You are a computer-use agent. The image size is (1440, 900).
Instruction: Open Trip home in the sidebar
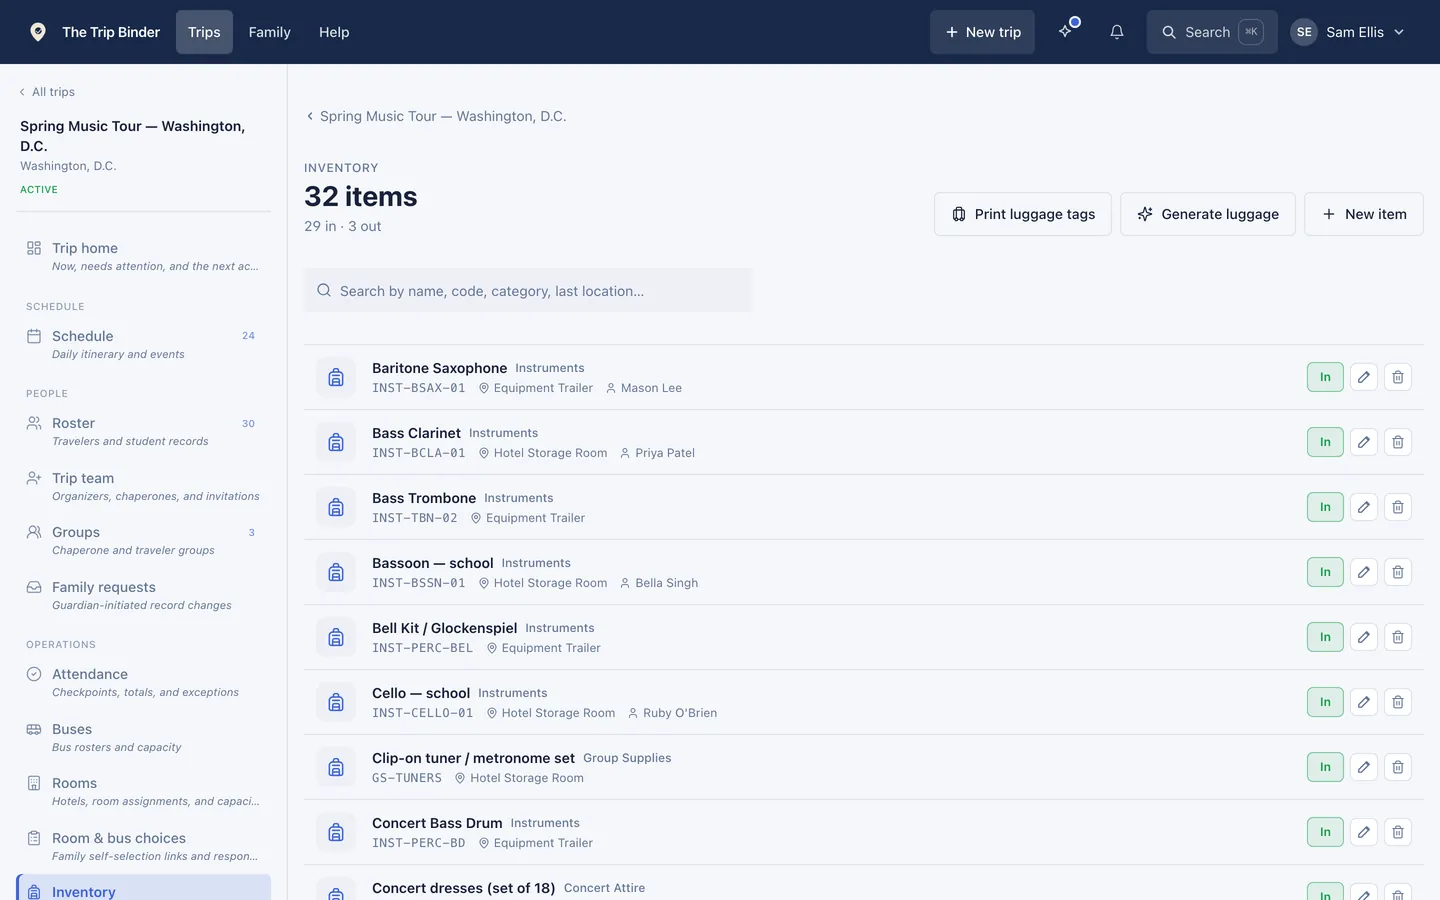point(143,256)
